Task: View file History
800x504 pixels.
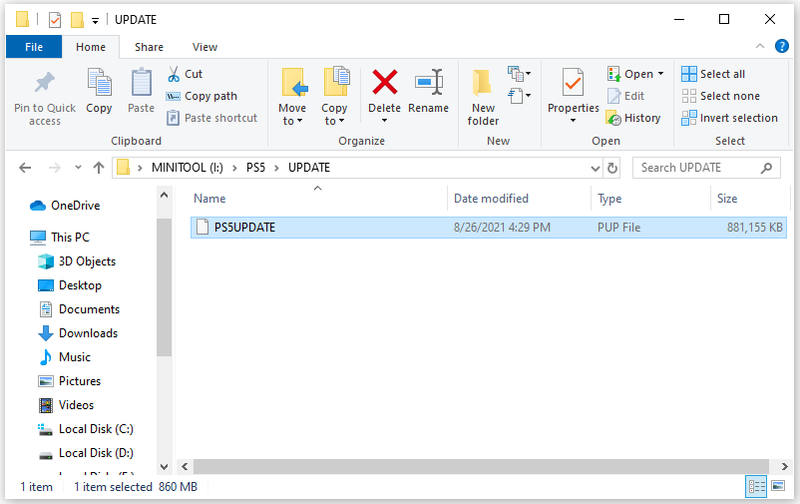Action: 633,118
